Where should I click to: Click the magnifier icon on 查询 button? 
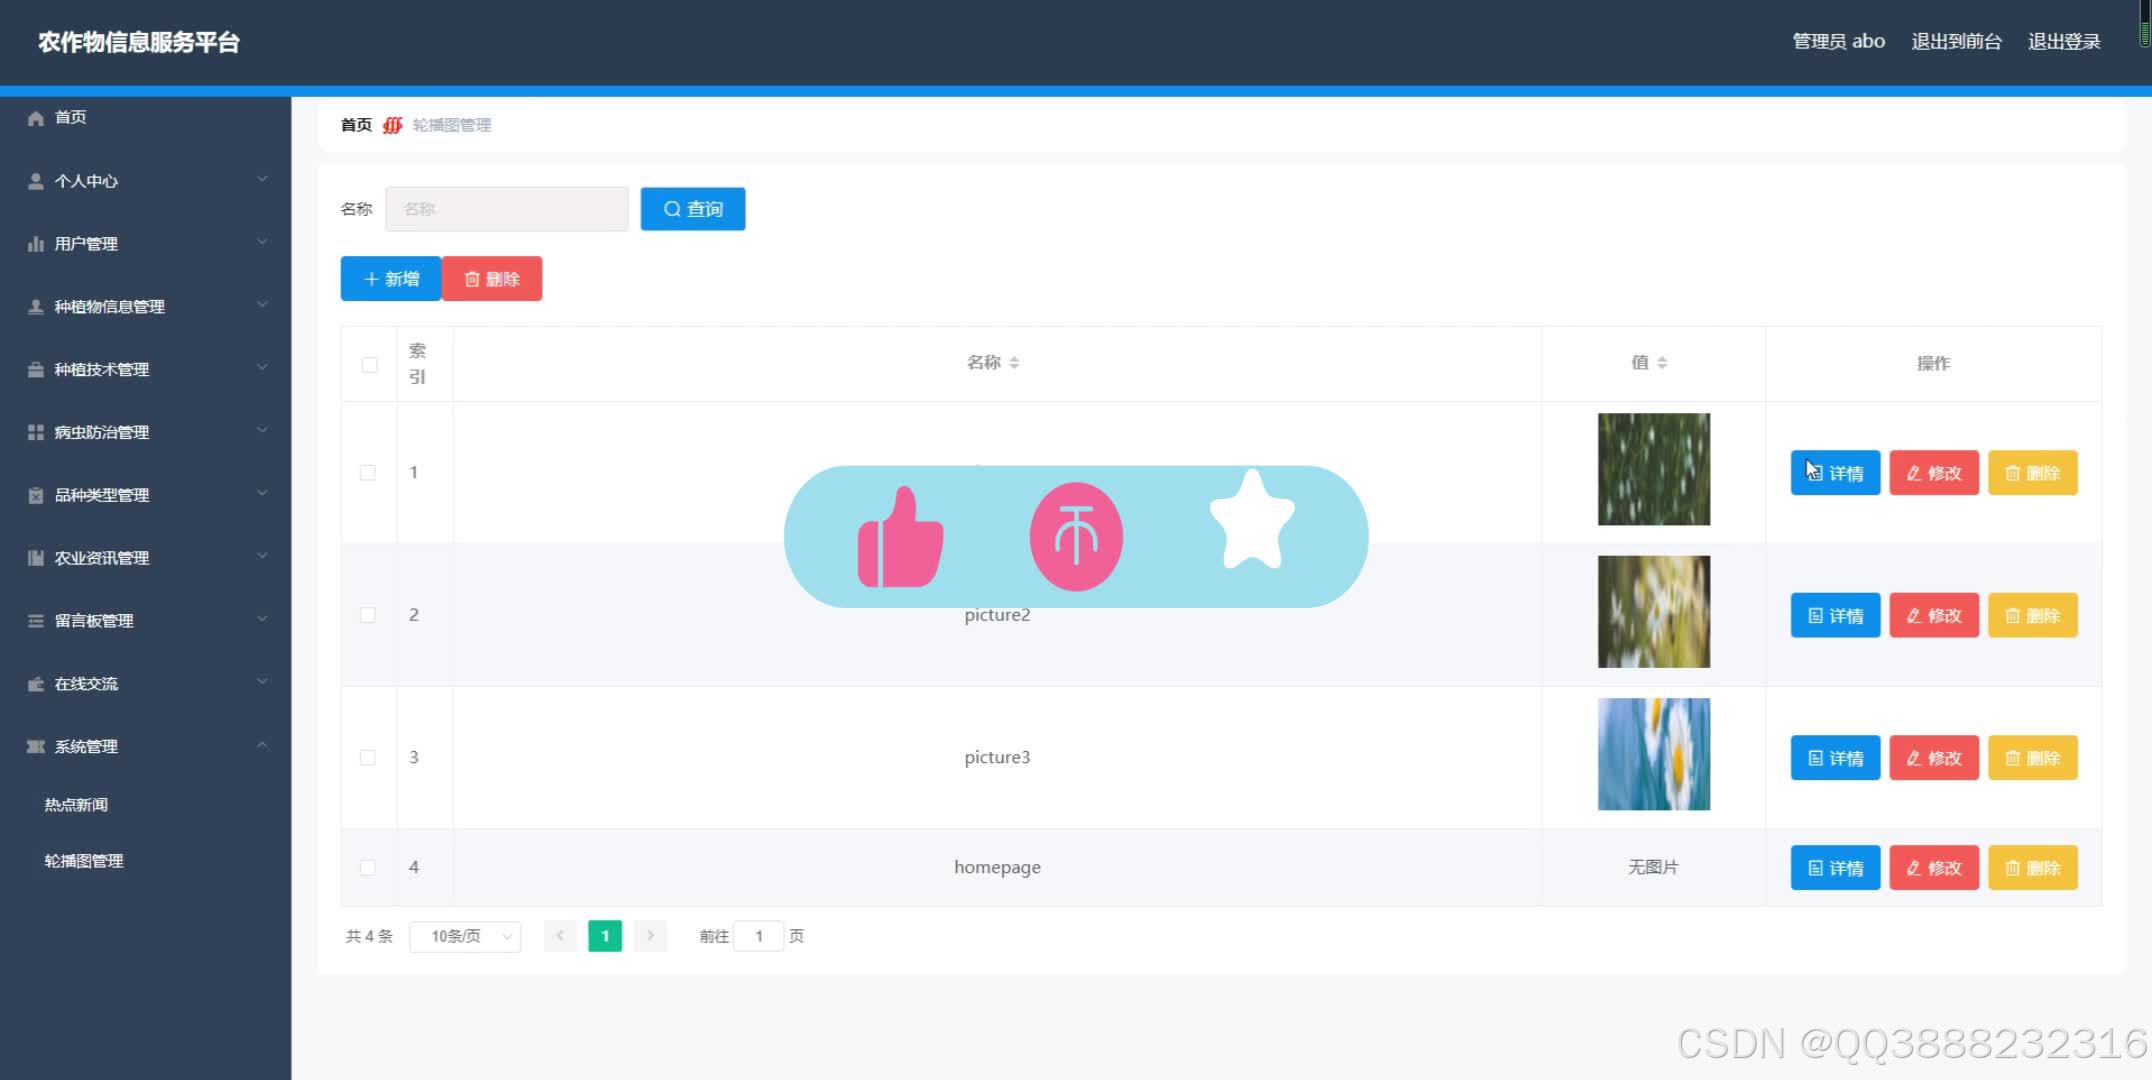click(672, 209)
